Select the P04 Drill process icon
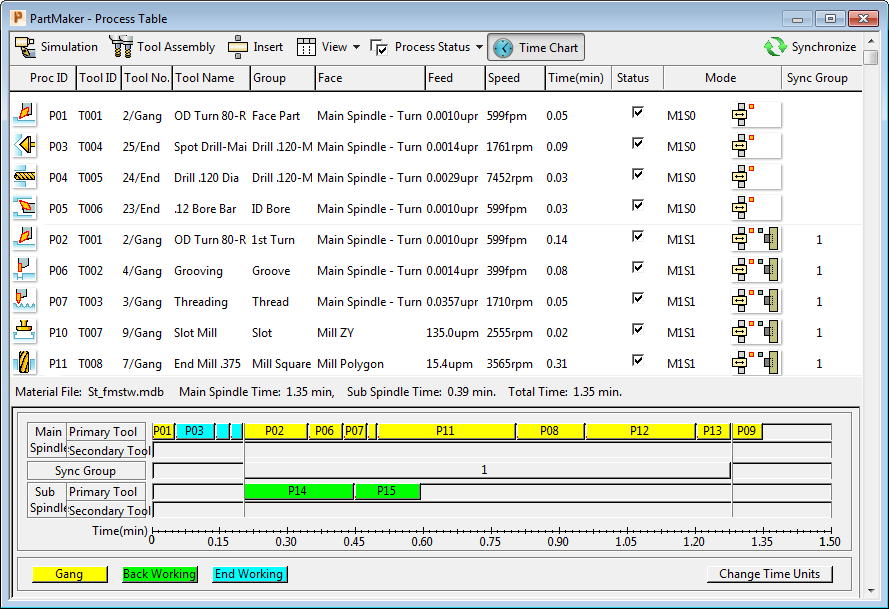The width and height of the screenshot is (889, 609). [24, 177]
